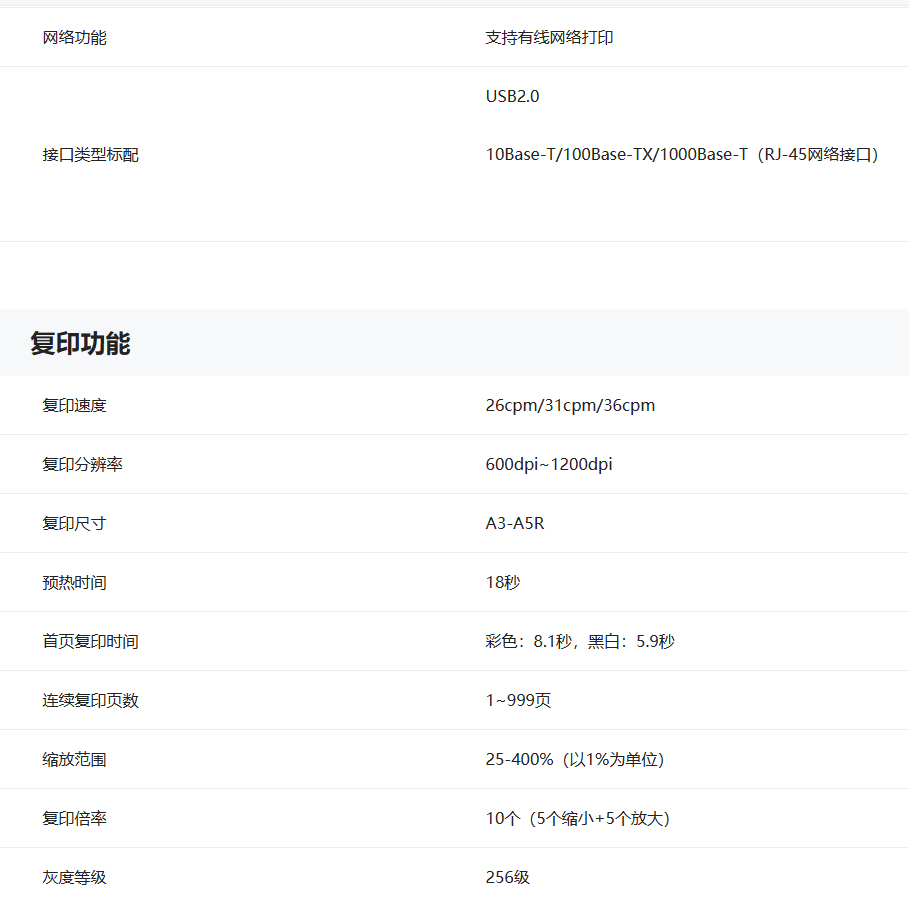Click the 复印功能 section heading
This screenshot has height=898, width=909.
click(80, 344)
